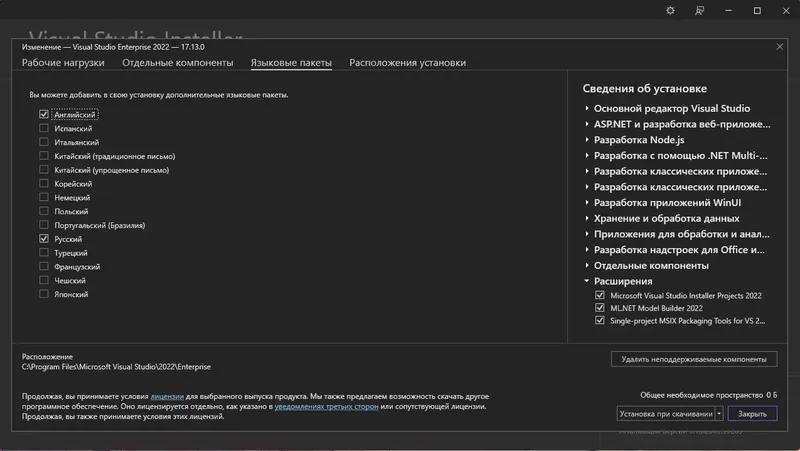This screenshot has width=800, height=451.
Task: Close the modify dialog with X icon
Action: (779, 46)
